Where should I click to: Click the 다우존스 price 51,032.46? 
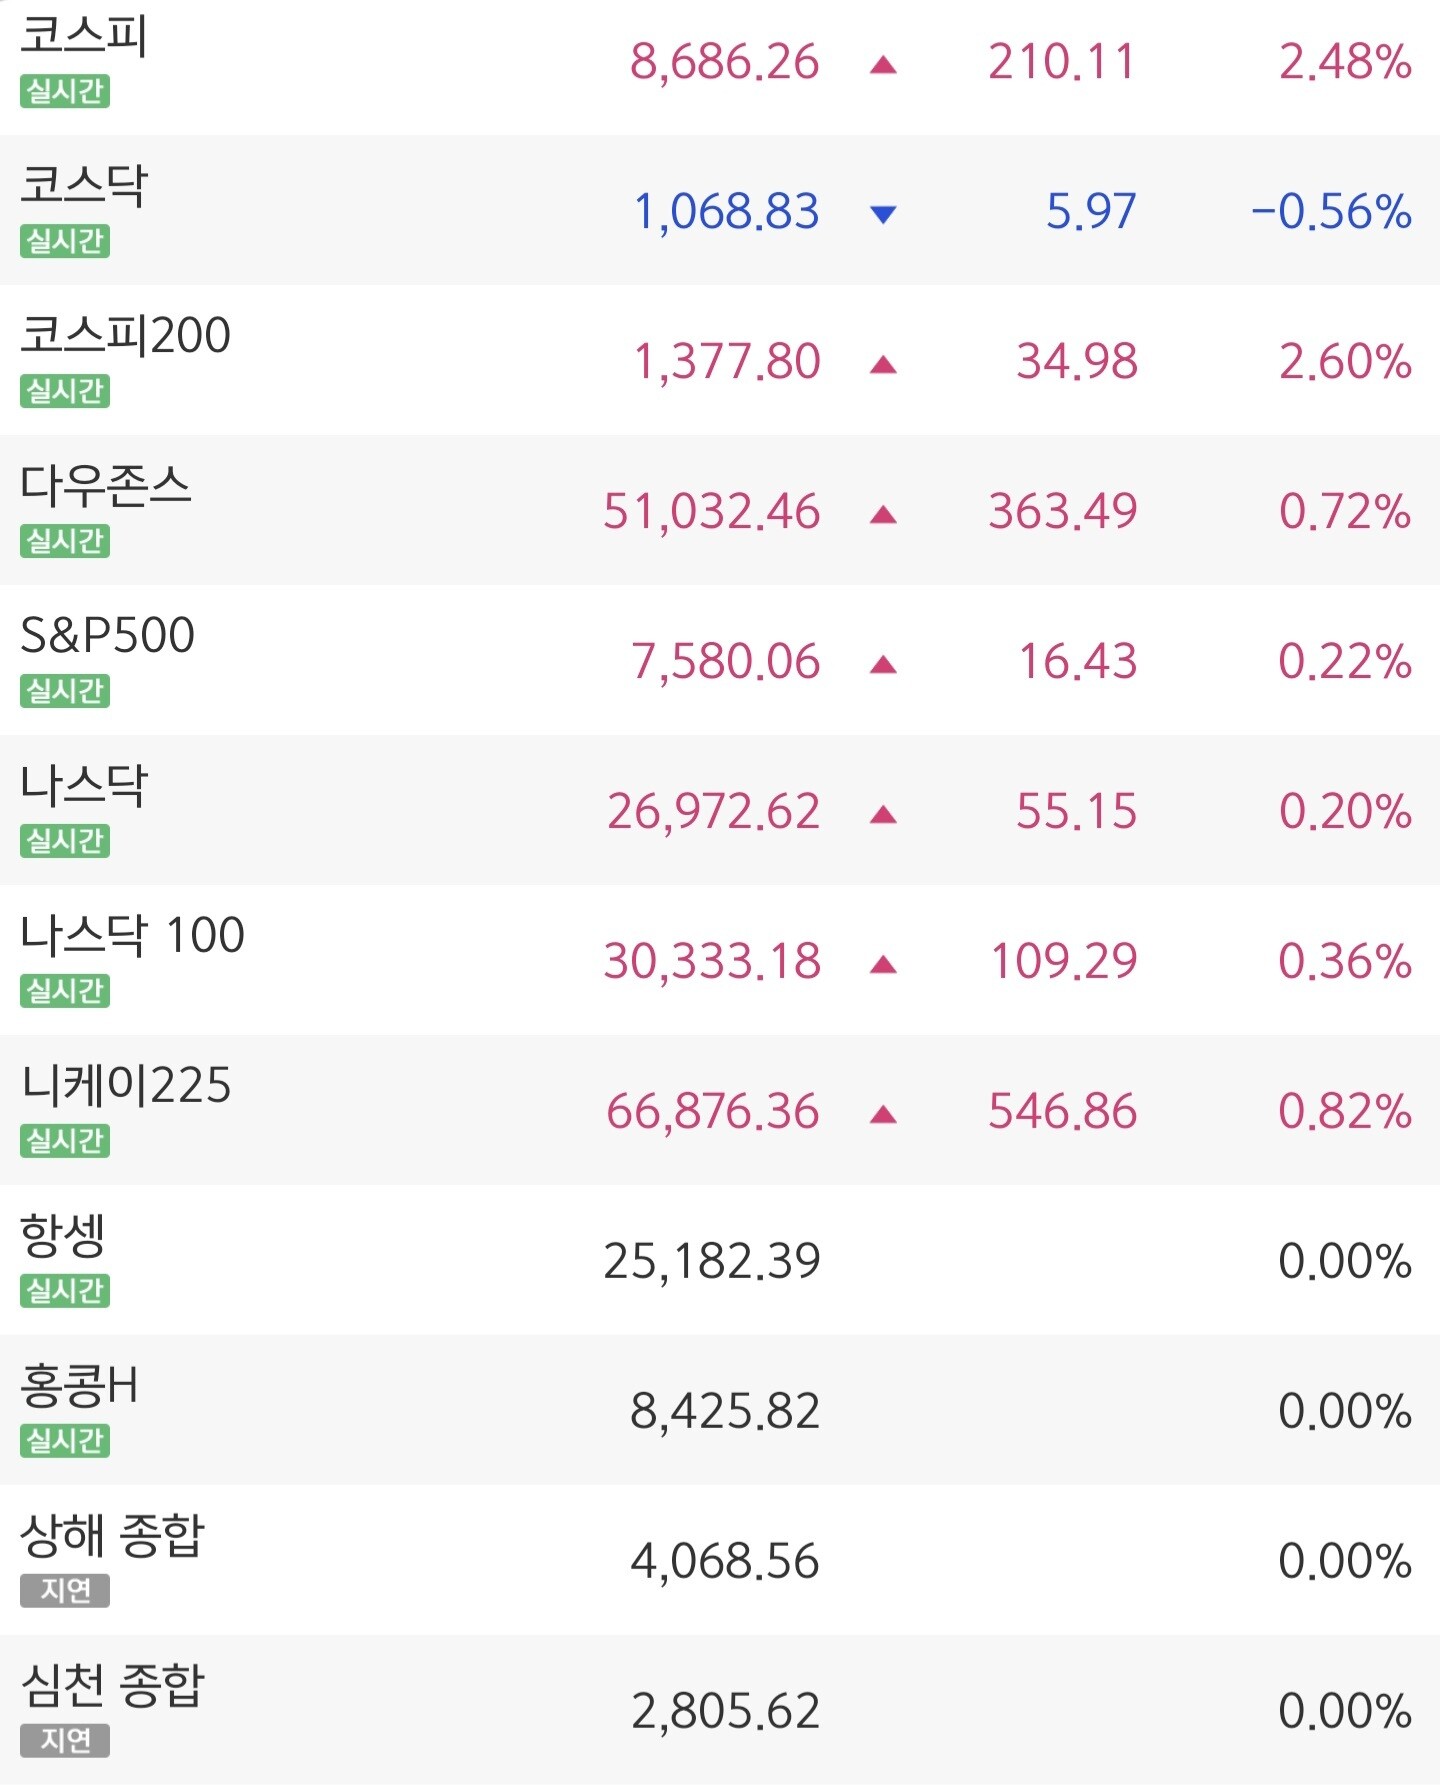coord(712,512)
